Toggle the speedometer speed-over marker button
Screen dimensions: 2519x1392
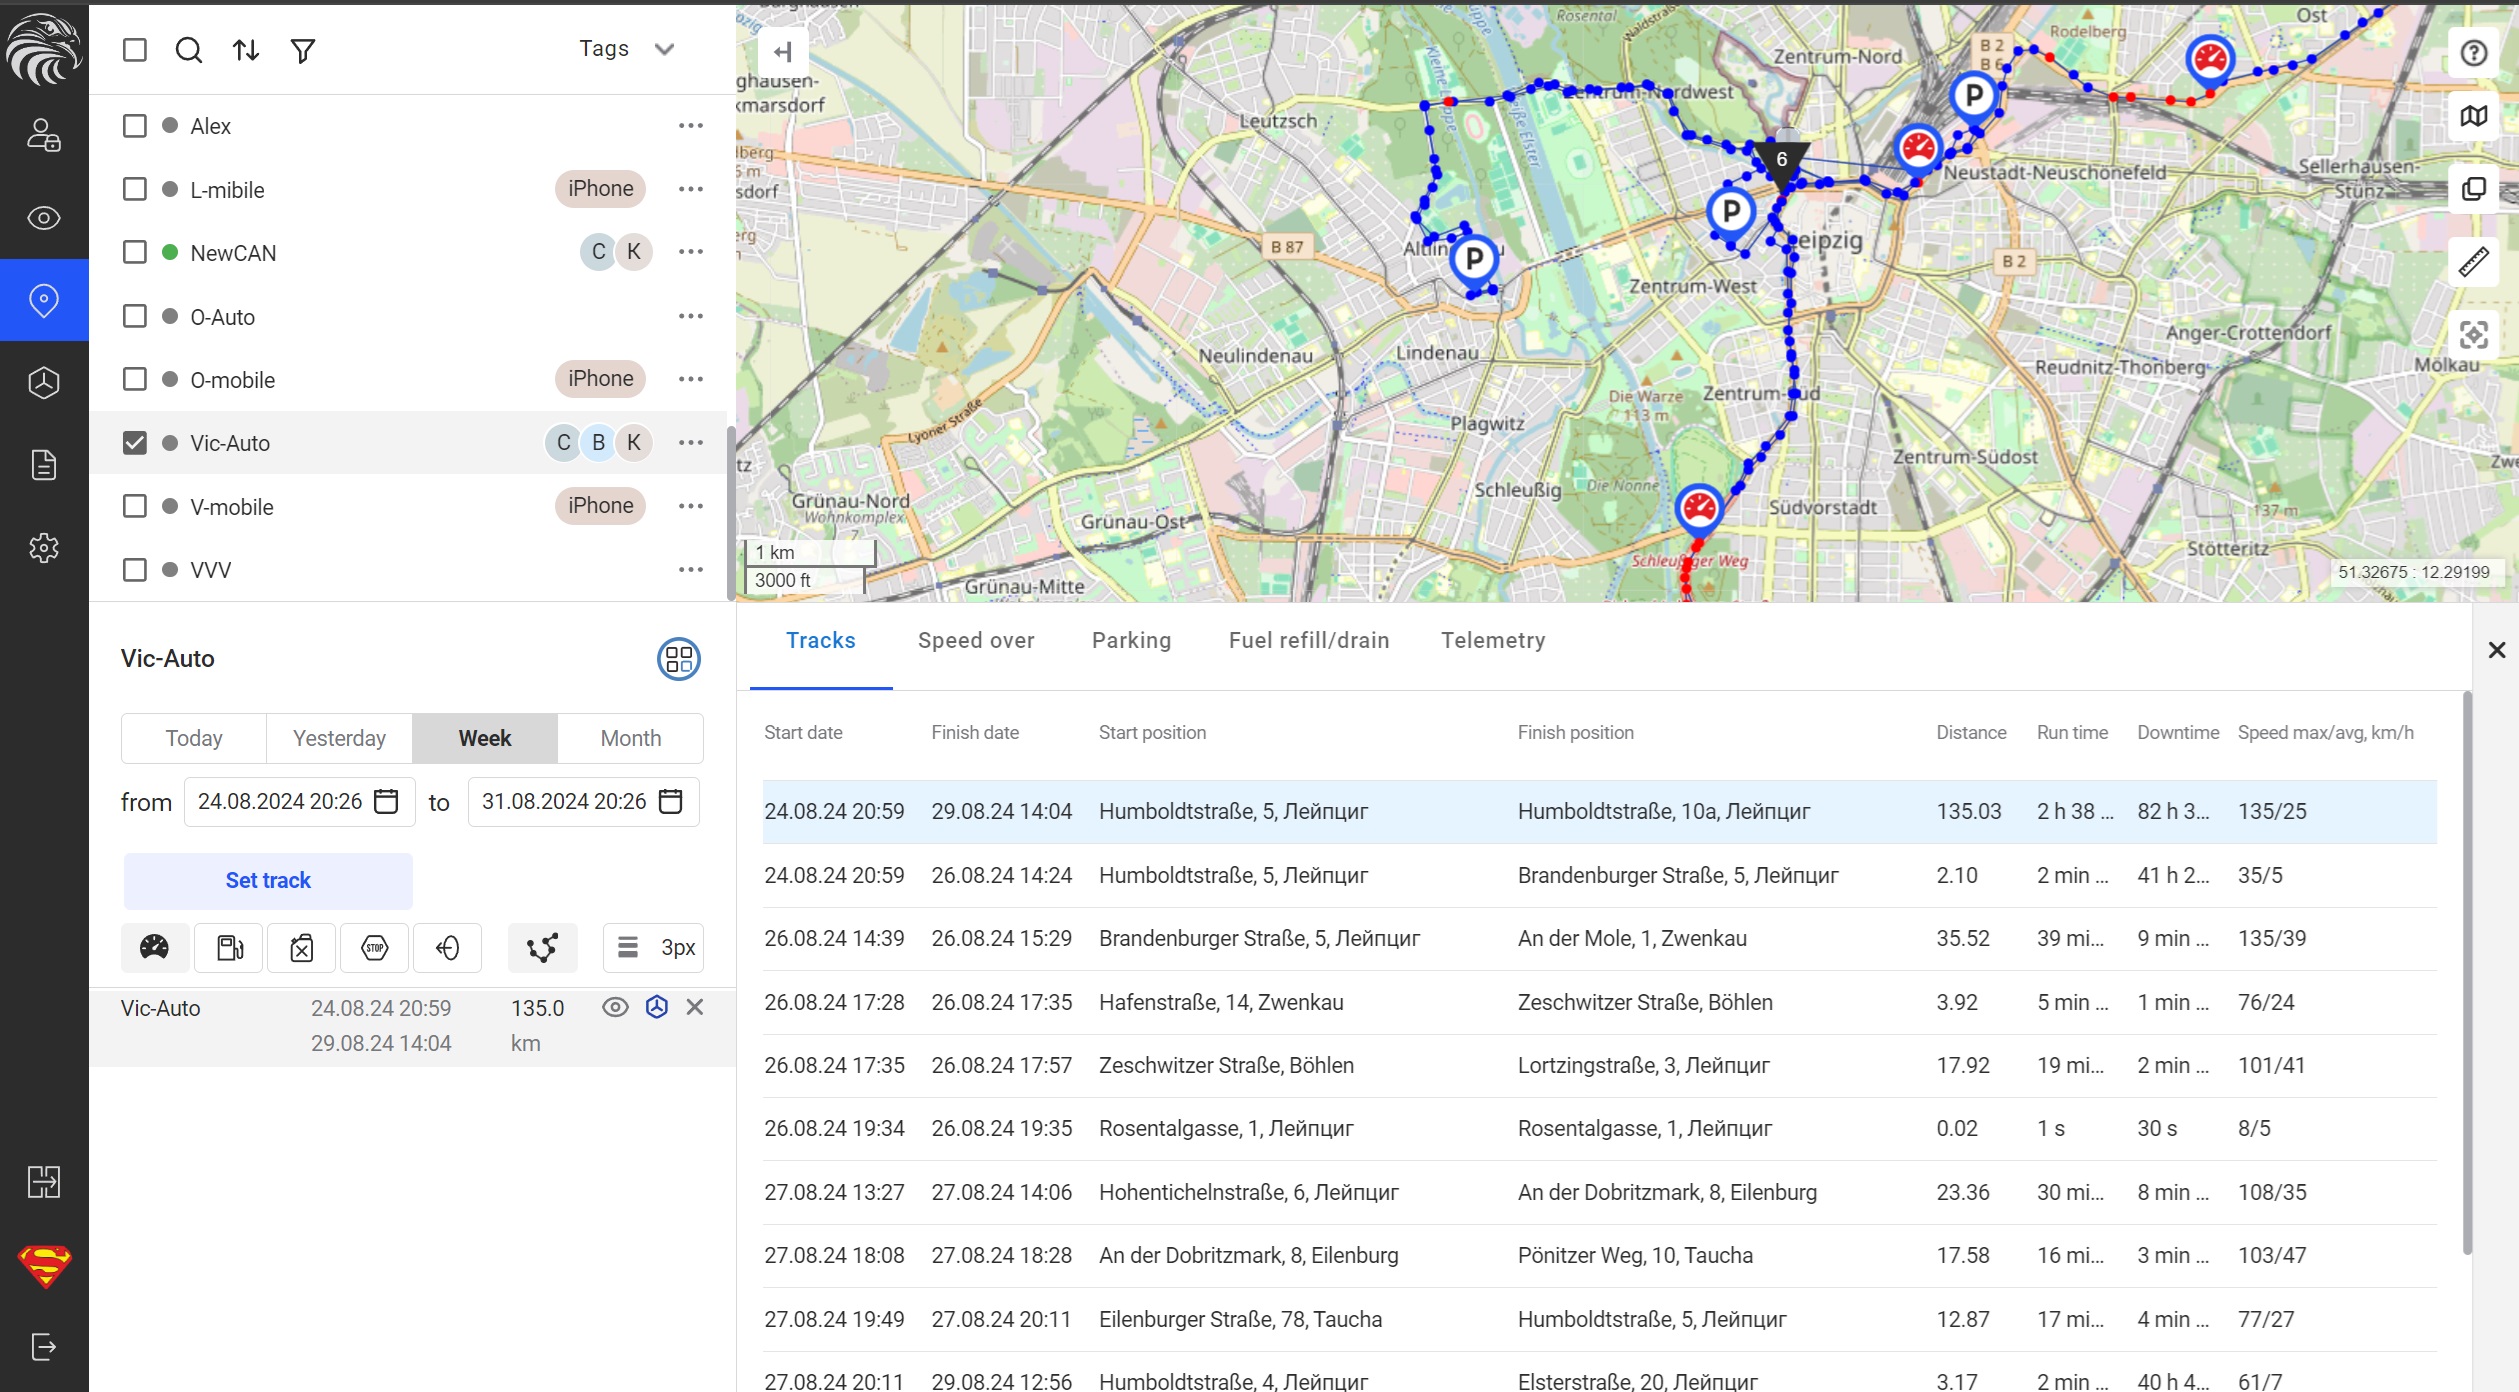[155, 947]
